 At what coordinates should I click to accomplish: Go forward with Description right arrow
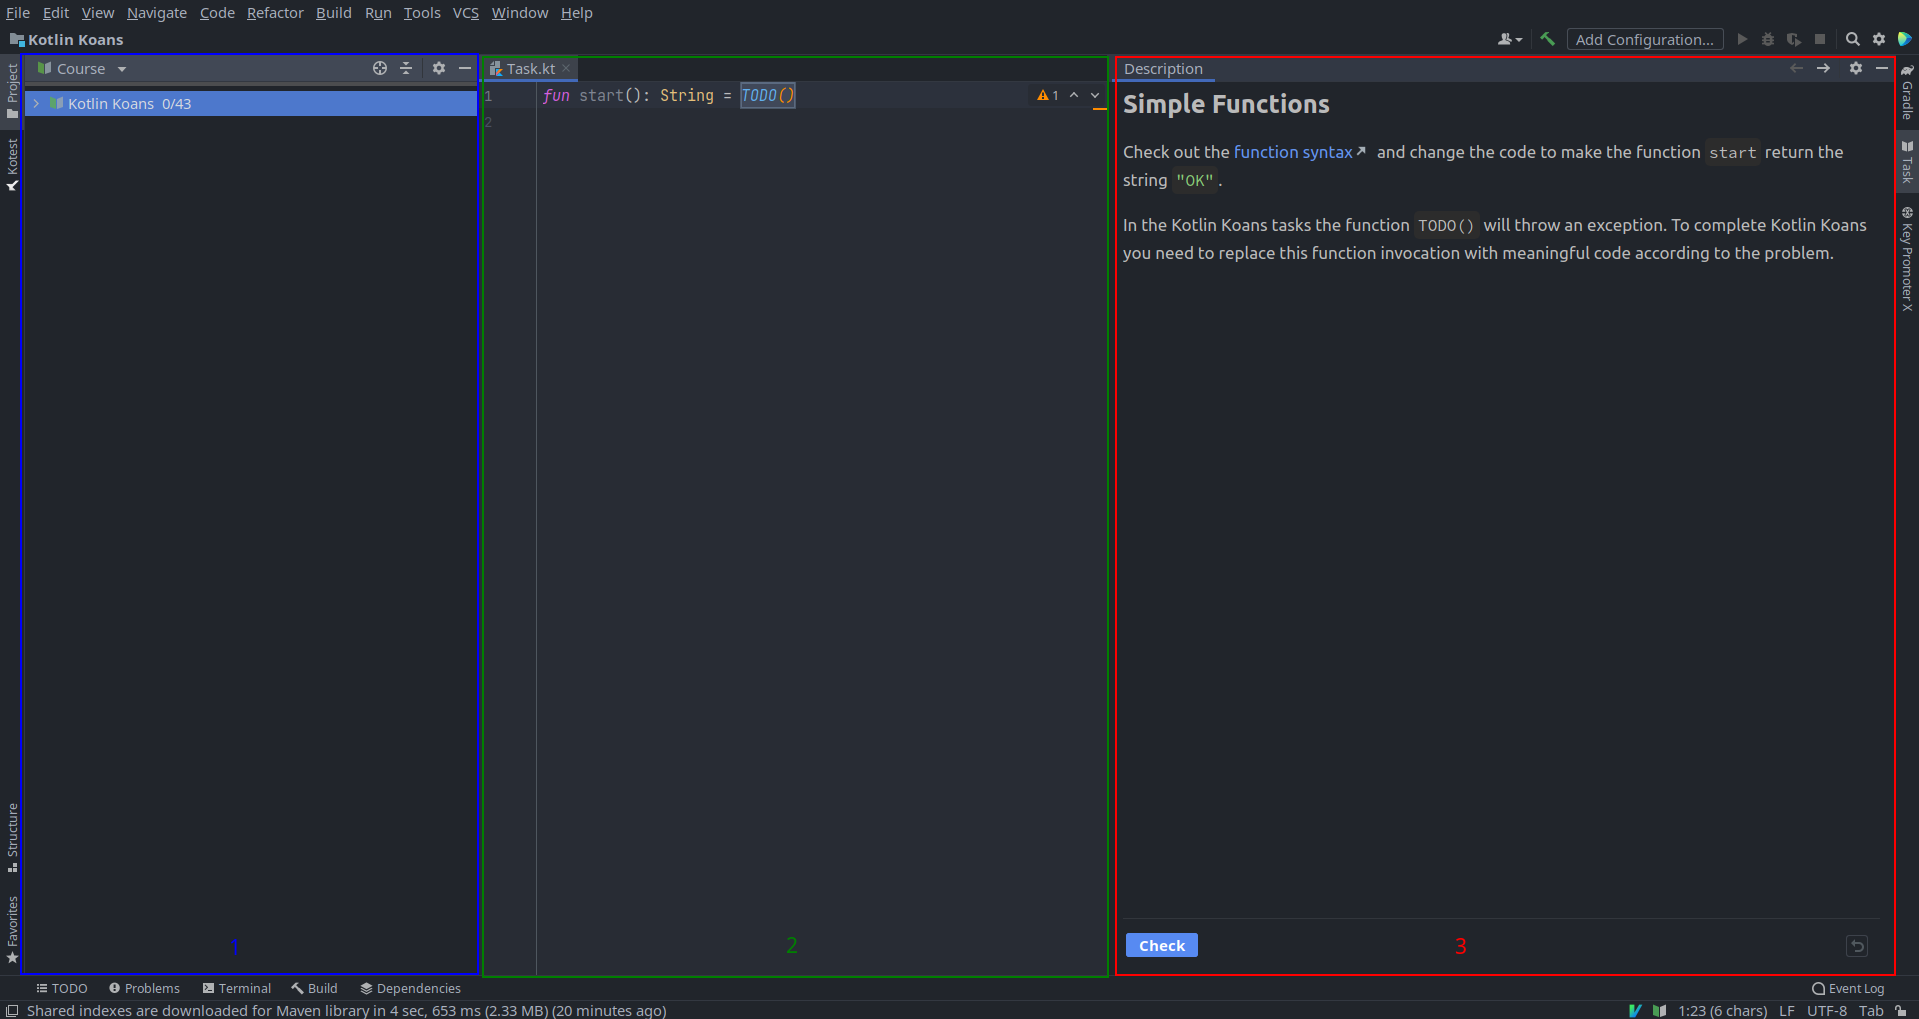tap(1823, 68)
